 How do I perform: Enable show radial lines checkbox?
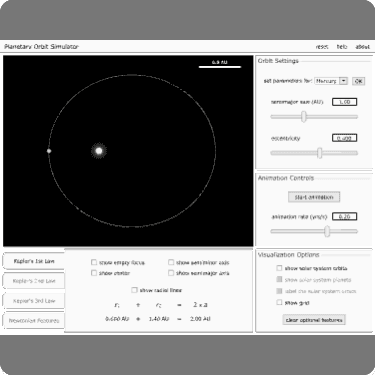click(134, 290)
